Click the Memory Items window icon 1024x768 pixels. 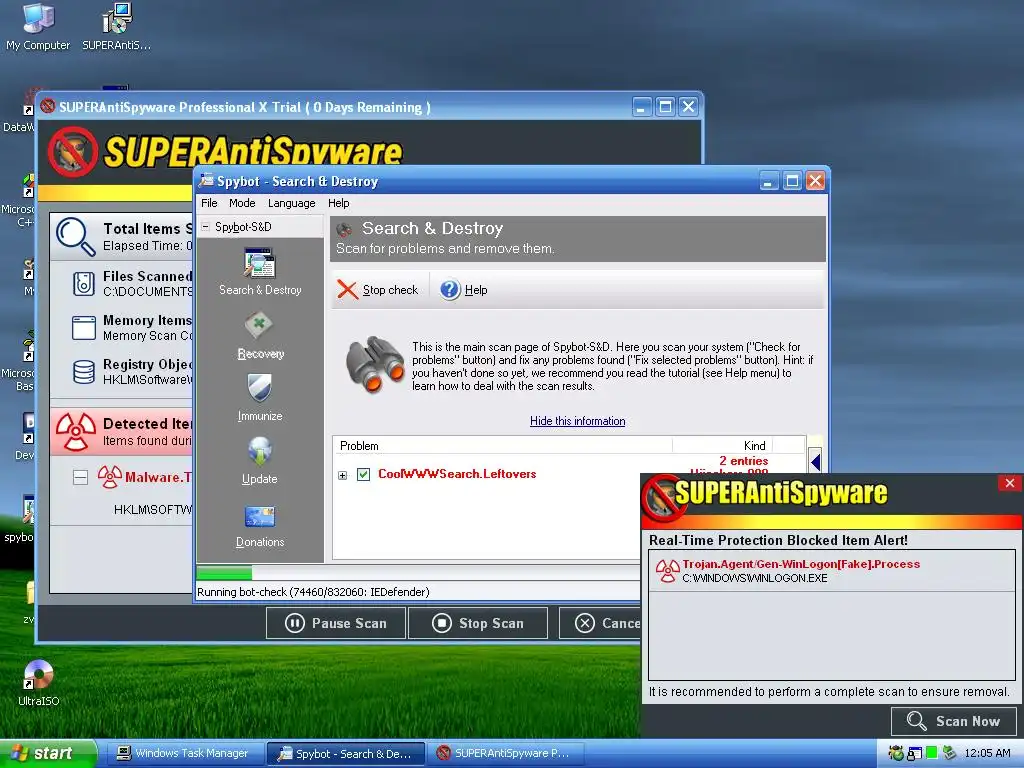pyautogui.click(x=84, y=328)
